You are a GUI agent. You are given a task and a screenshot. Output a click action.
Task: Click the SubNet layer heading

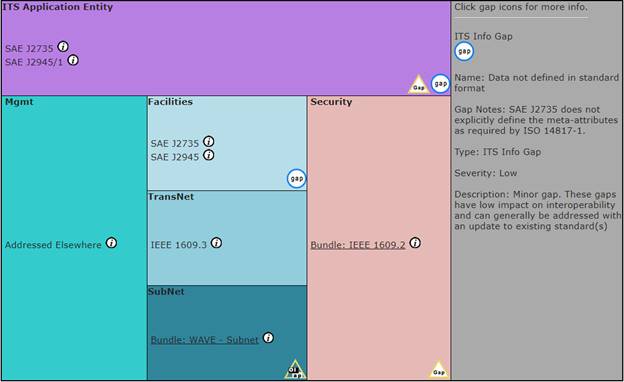(x=166, y=291)
